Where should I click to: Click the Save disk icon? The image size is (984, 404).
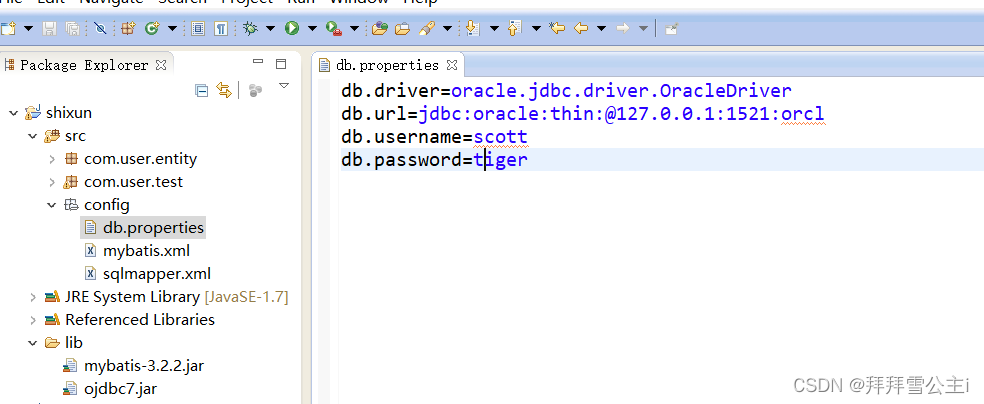click(50, 29)
